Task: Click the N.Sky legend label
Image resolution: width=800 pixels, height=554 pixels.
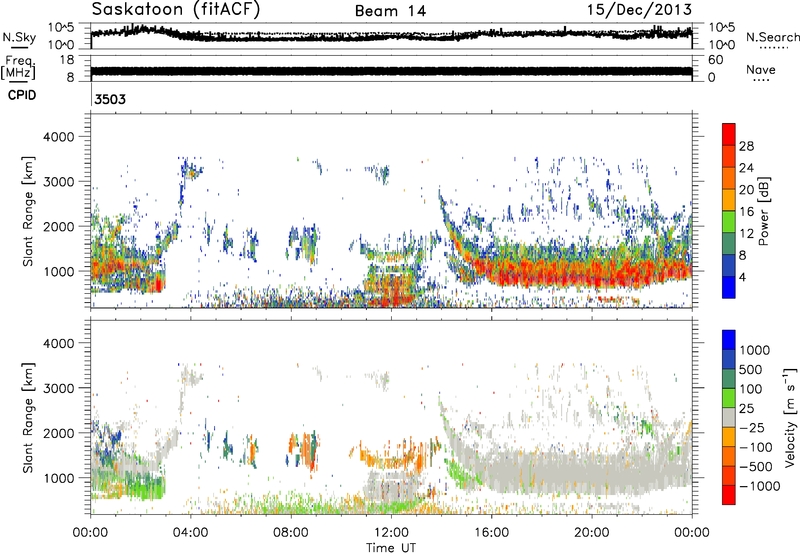Action: (x=19, y=37)
